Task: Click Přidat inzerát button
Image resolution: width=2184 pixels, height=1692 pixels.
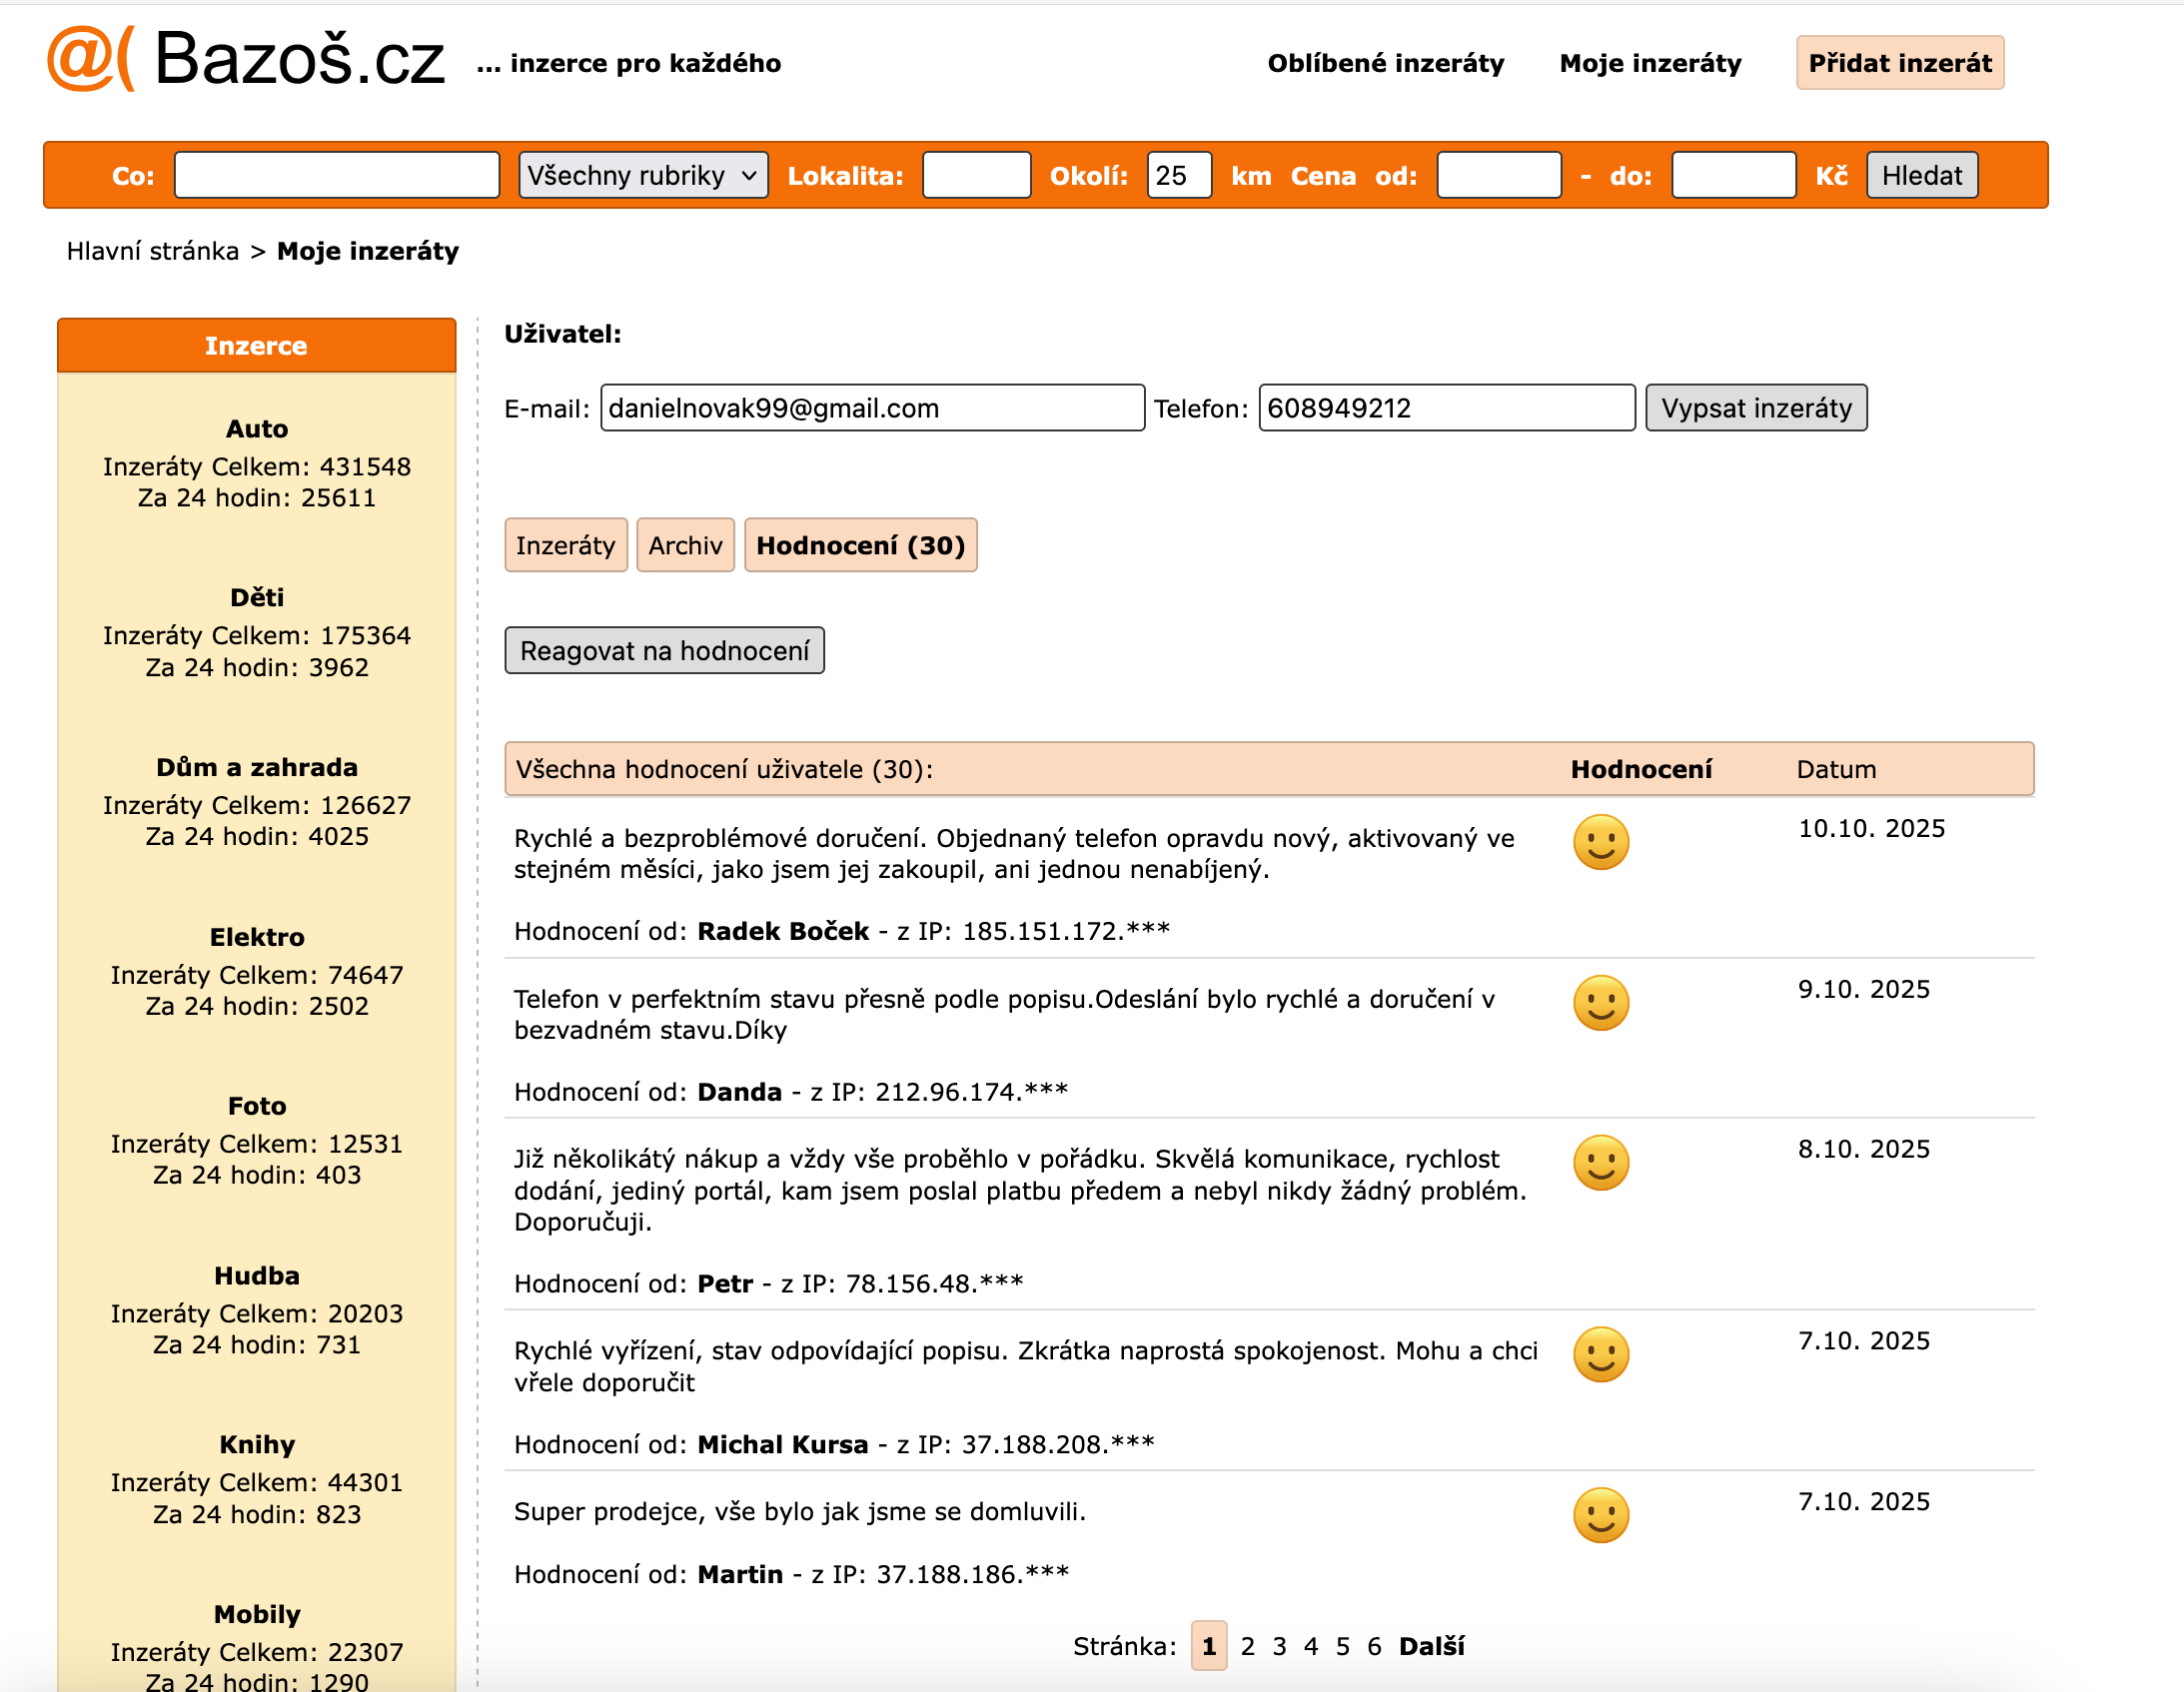Action: click(x=1899, y=63)
